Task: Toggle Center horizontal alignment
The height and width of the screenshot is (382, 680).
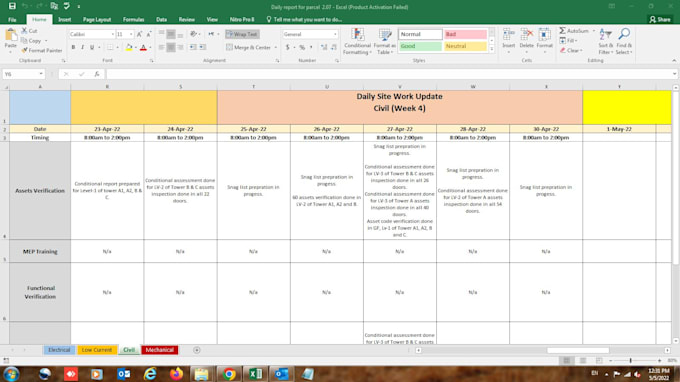Action: click(171, 47)
